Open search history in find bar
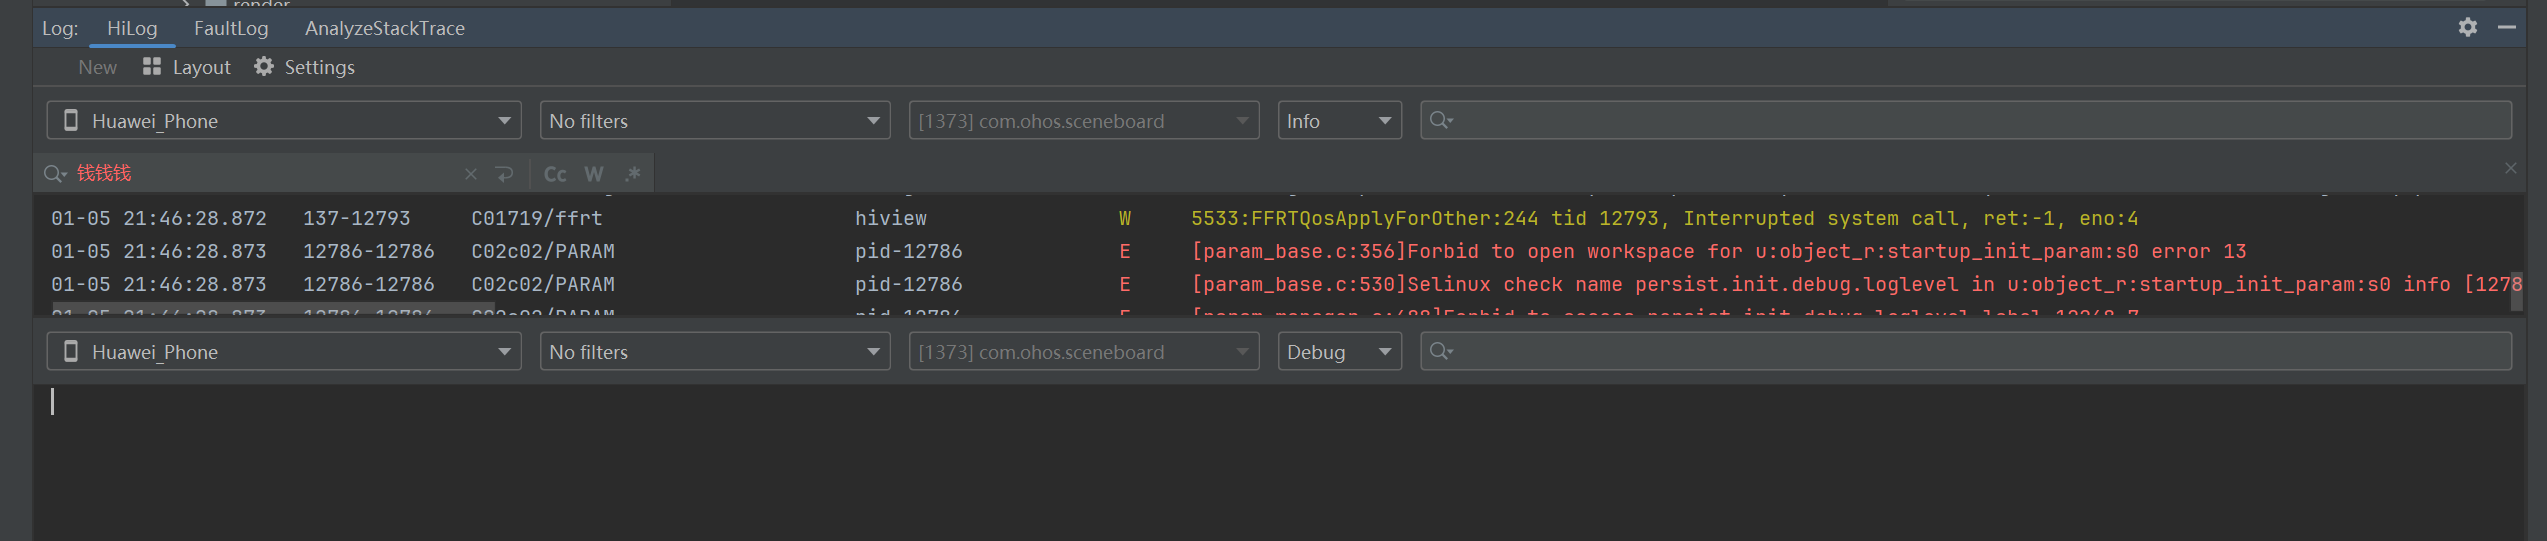 [55, 174]
